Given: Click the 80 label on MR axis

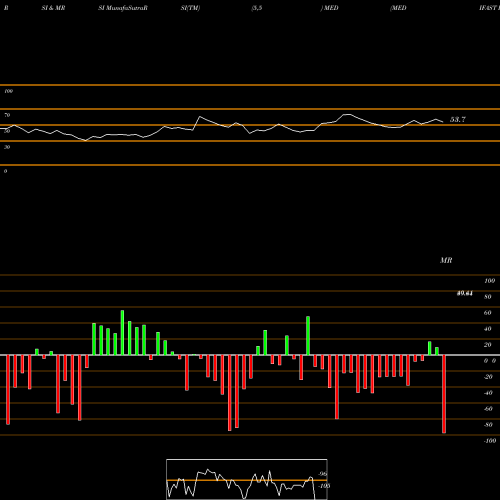Looking at the screenshot, I should pos(488,297).
